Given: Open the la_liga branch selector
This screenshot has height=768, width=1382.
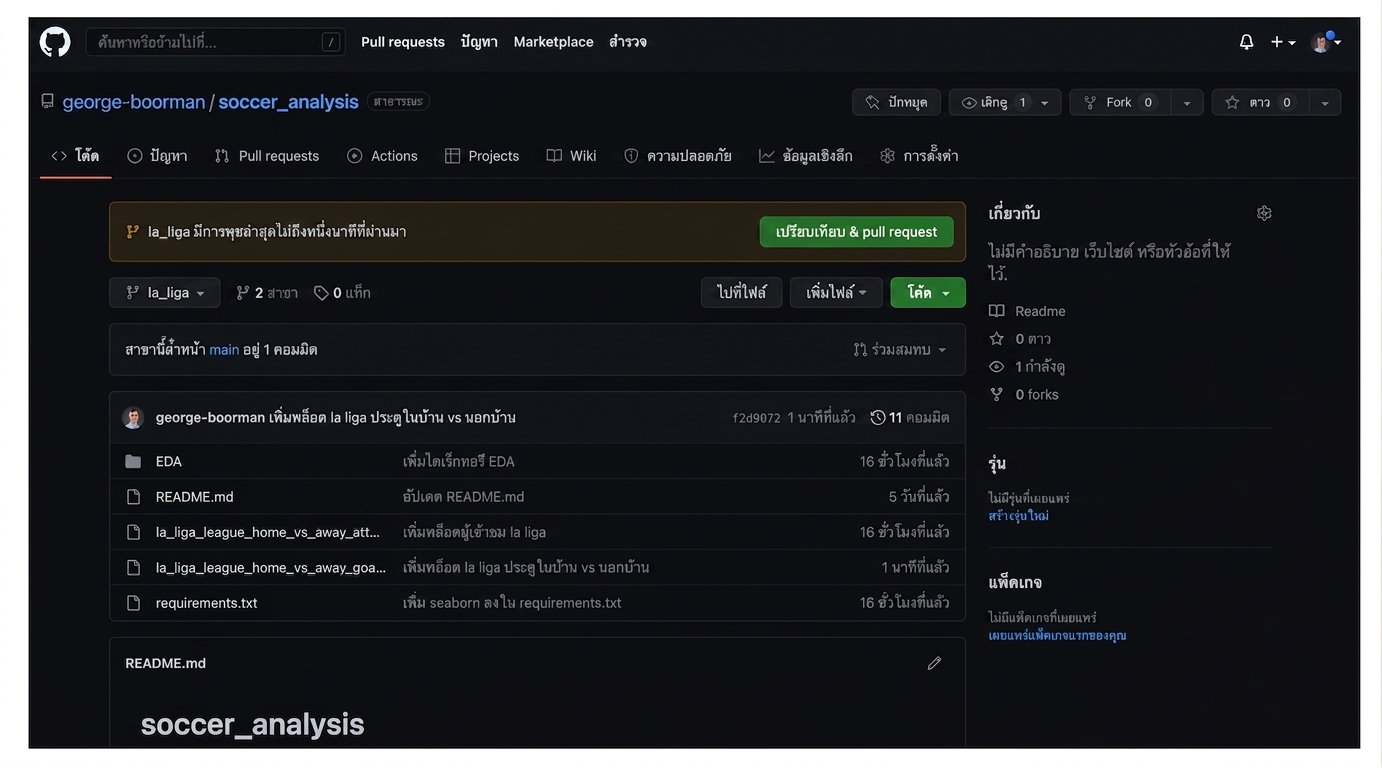Looking at the screenshot, I should pyautogui.click(x=165, y=293).
